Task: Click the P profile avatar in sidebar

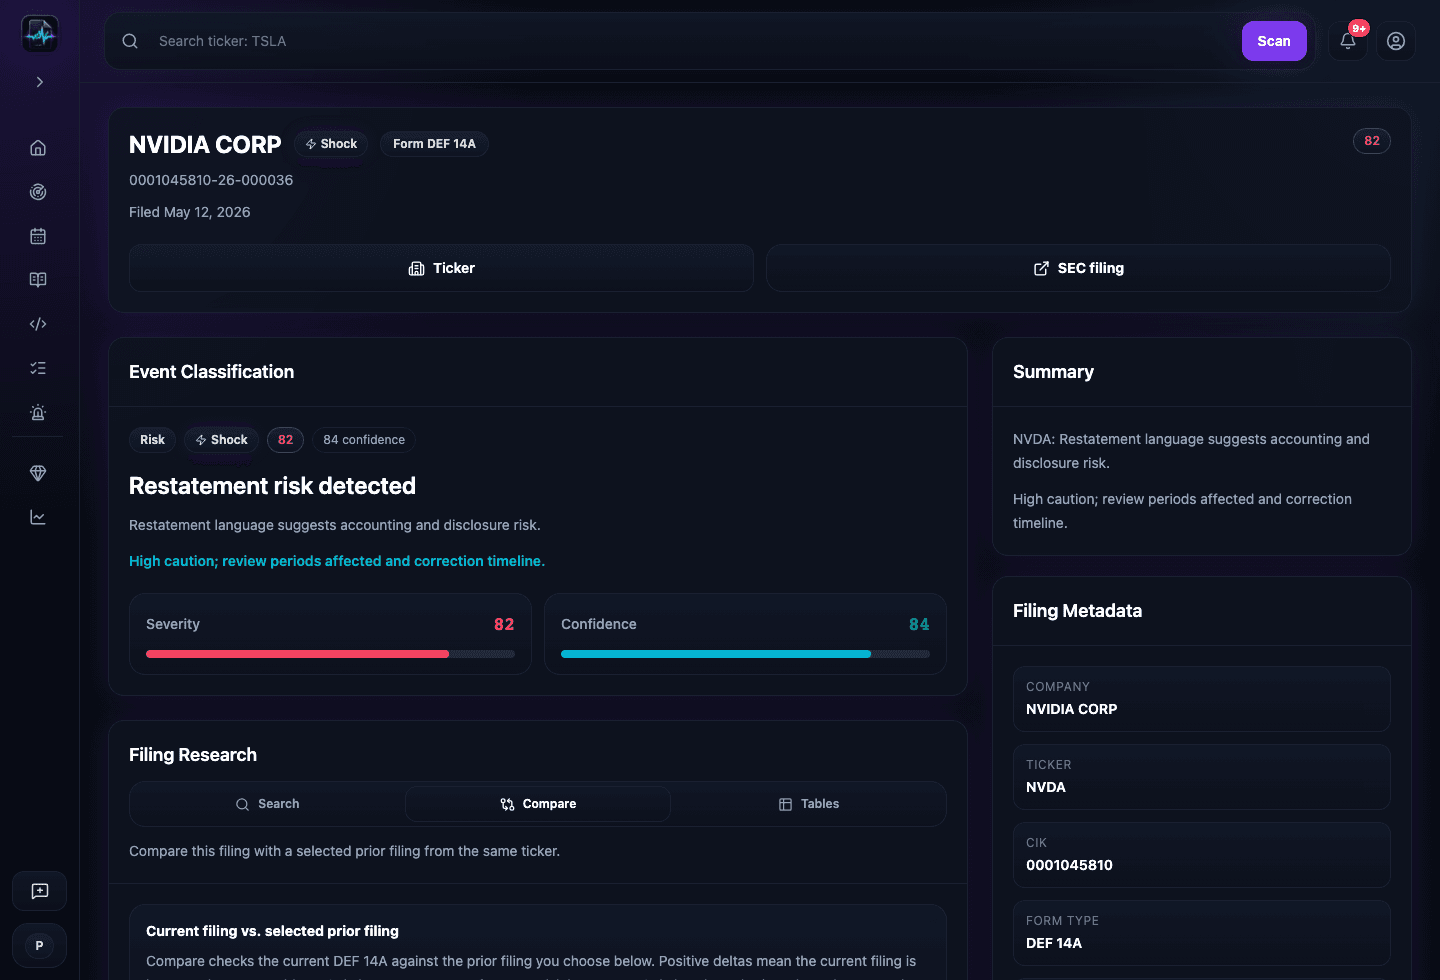Action: [x=40, y=945]
